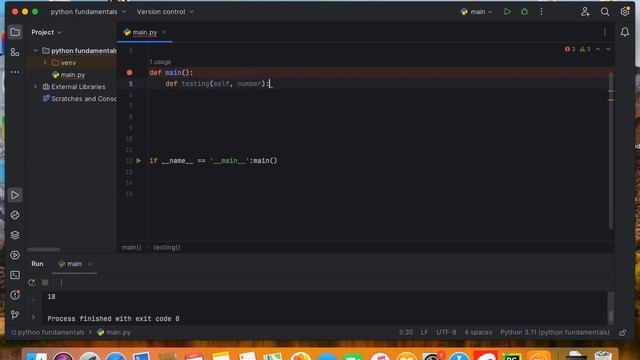
Task: Click the def testing code line
Action: pos(218,84)
